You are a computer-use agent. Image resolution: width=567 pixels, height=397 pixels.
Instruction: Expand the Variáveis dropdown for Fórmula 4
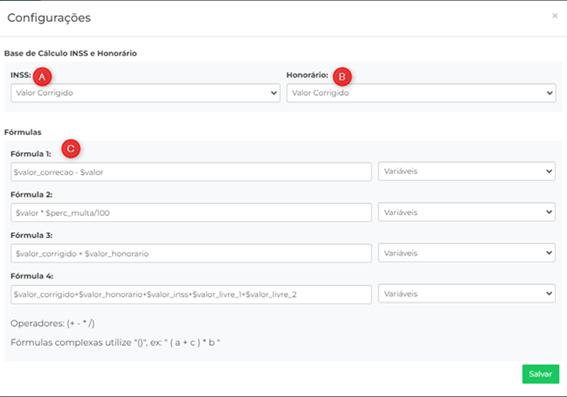point(466,294)
